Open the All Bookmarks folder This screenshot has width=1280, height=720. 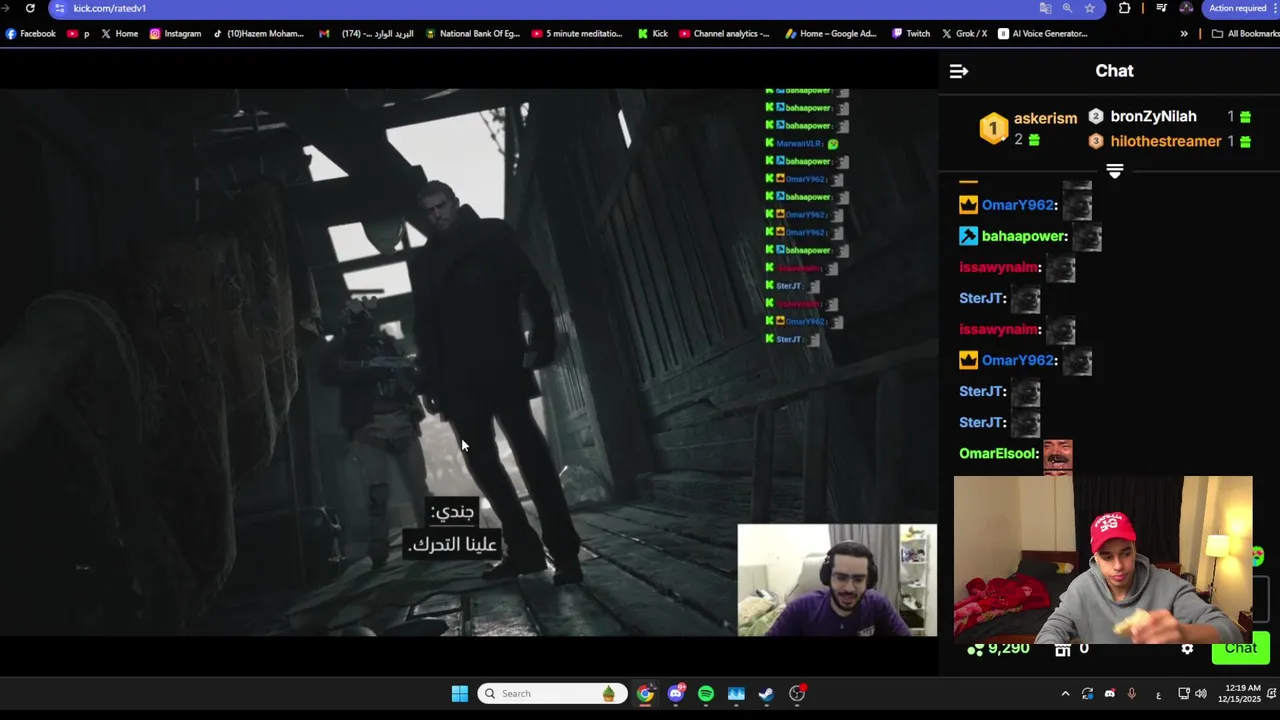point(1245,33)
